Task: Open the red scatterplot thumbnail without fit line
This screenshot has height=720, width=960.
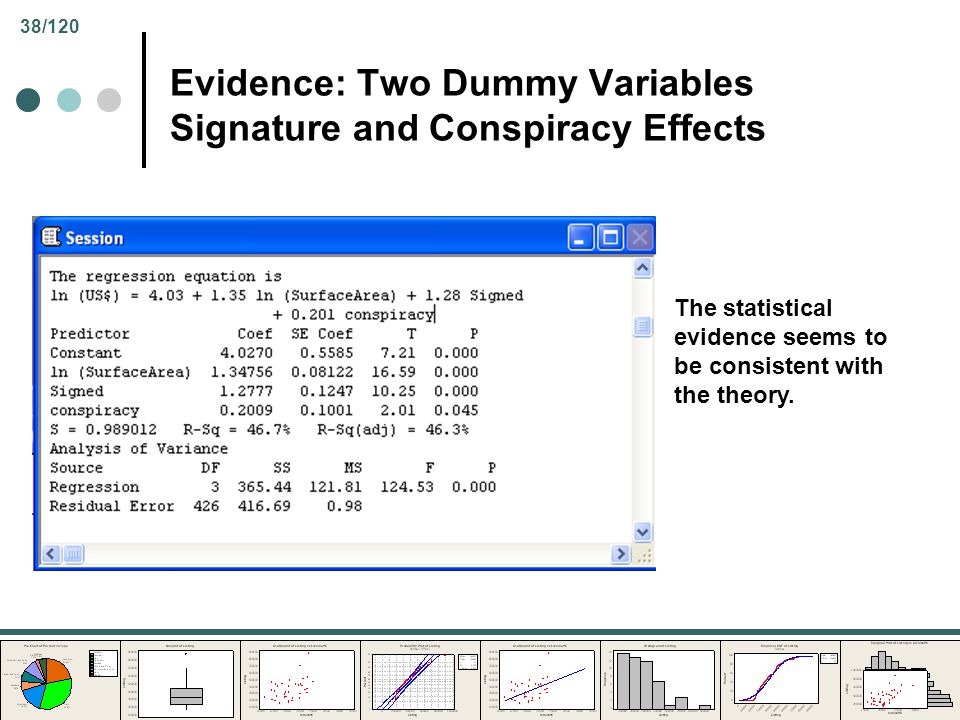Action: (x=300, y=680)
